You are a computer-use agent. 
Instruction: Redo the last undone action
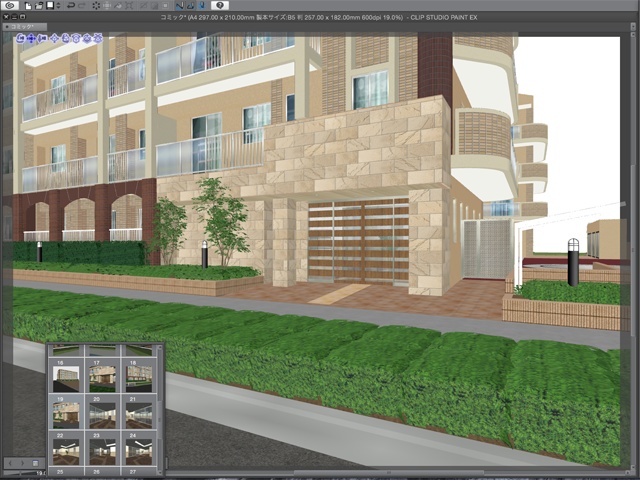coord(82,5)
